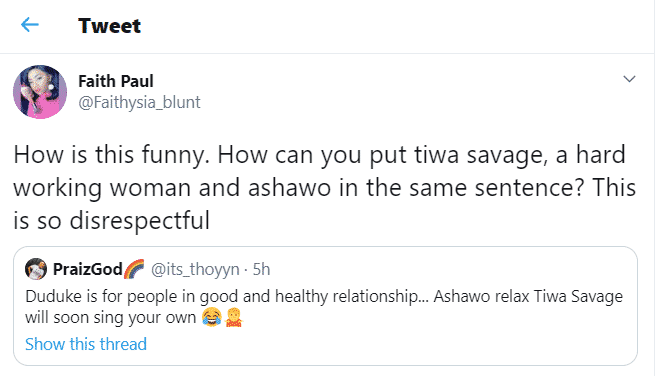
Task: Click the PraizGod display name
Action: tap(87, 269)
